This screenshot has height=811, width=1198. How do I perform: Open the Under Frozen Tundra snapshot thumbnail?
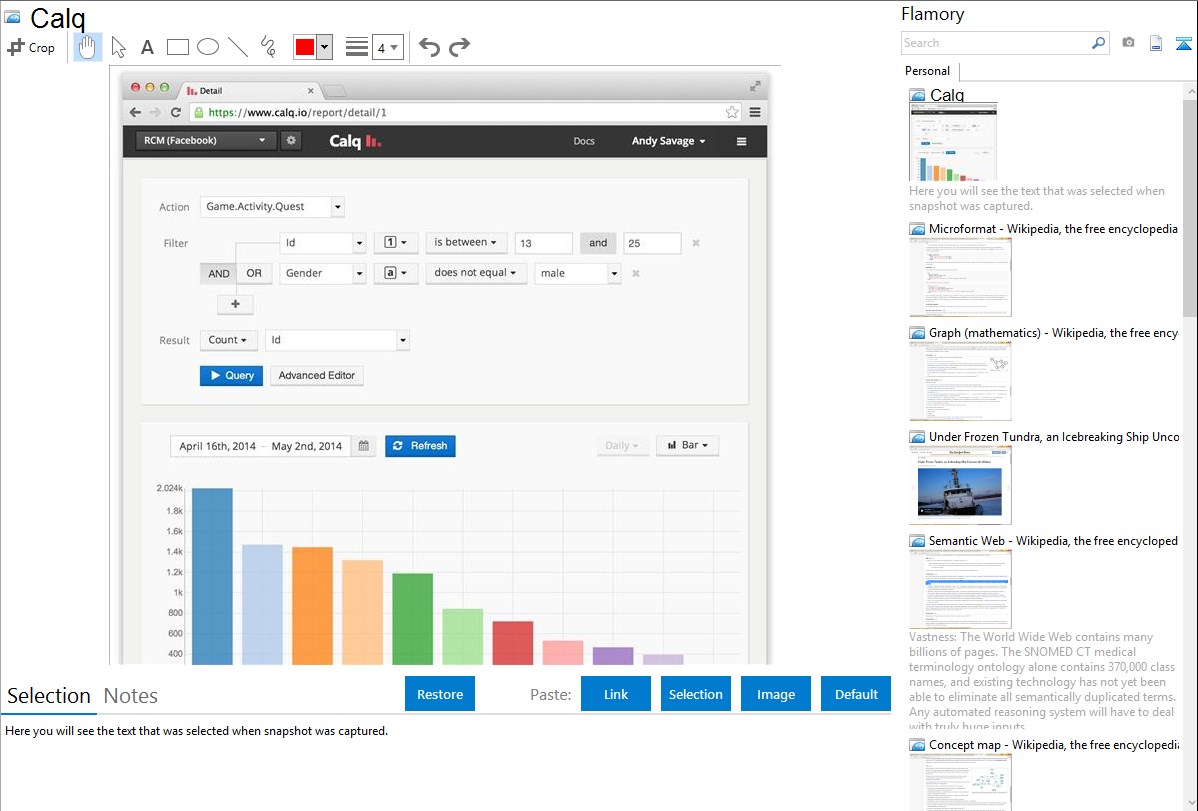[x=960, y=485]
